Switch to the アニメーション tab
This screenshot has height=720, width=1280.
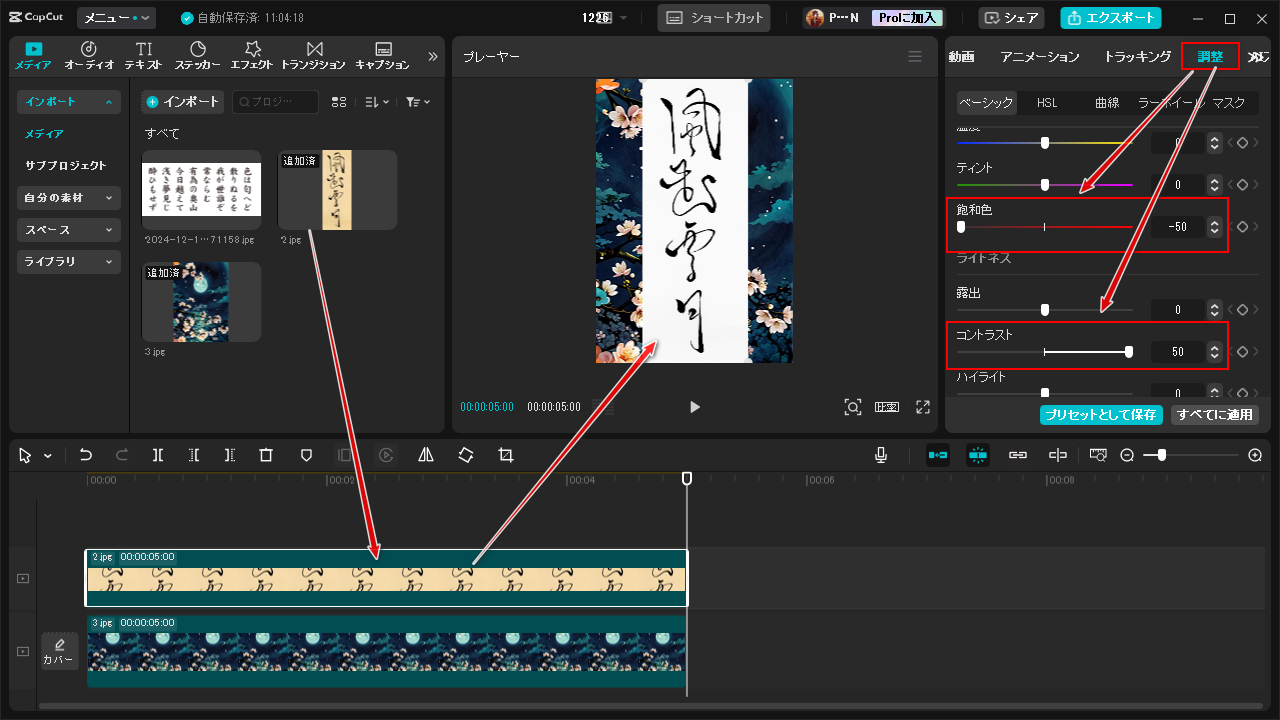point(1040,57)
